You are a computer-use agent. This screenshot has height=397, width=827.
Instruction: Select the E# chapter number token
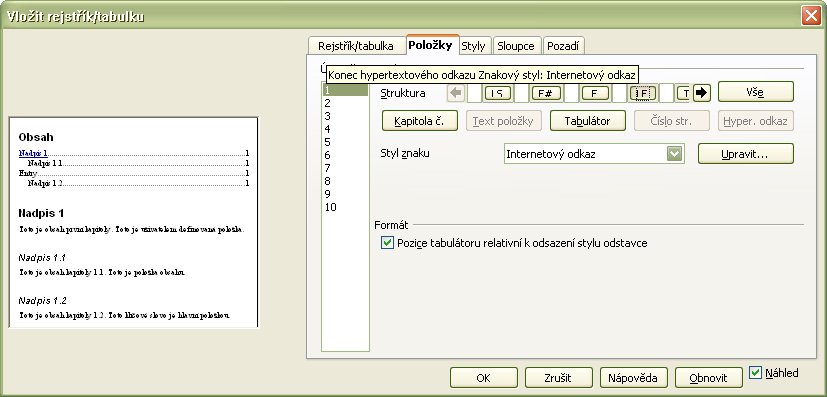[546, 93]
